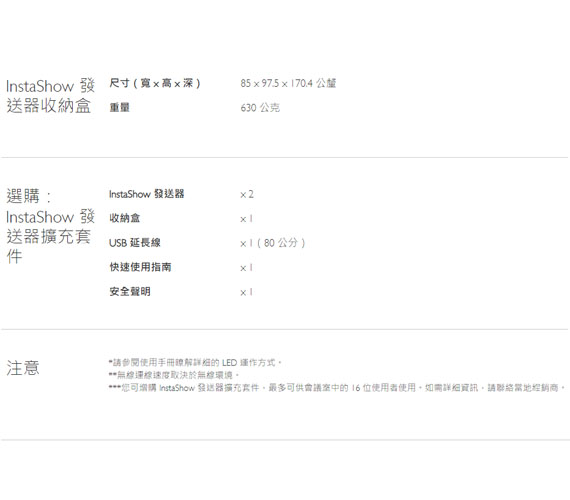Click the x 1 quantity beside 收納盒

point(246,219)
